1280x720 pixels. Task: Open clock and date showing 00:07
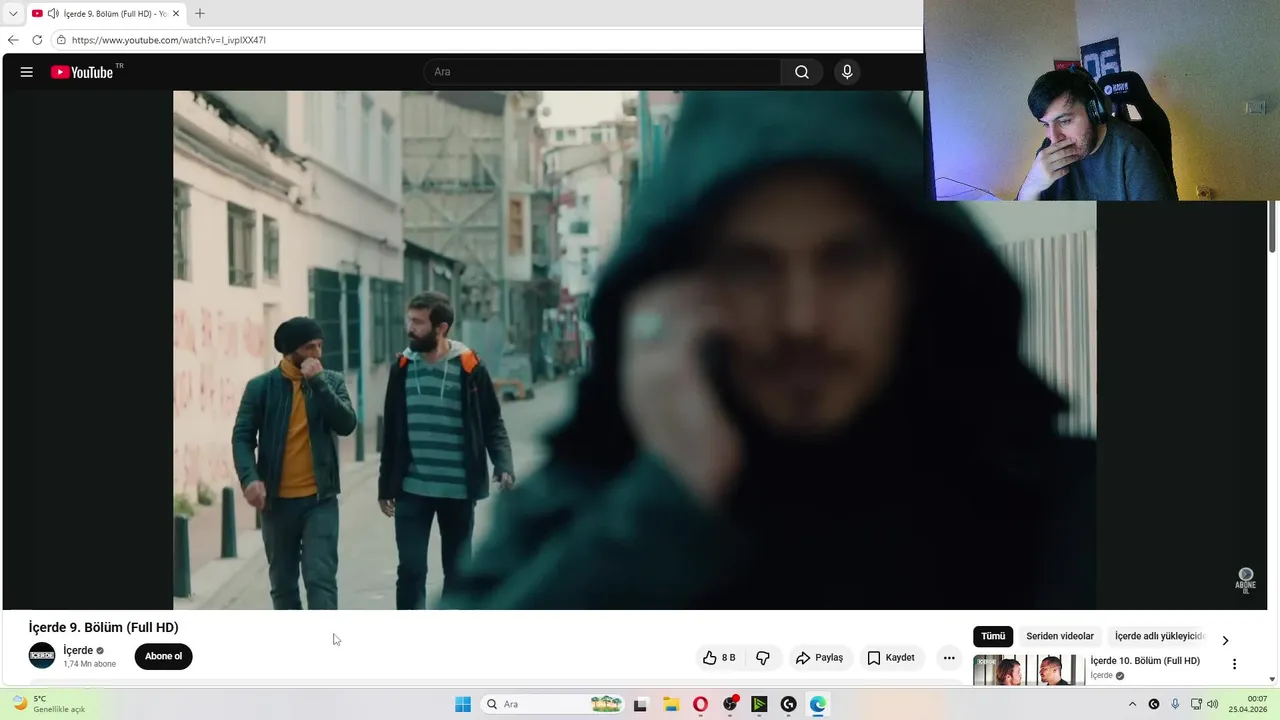(x=1249, y=704)
